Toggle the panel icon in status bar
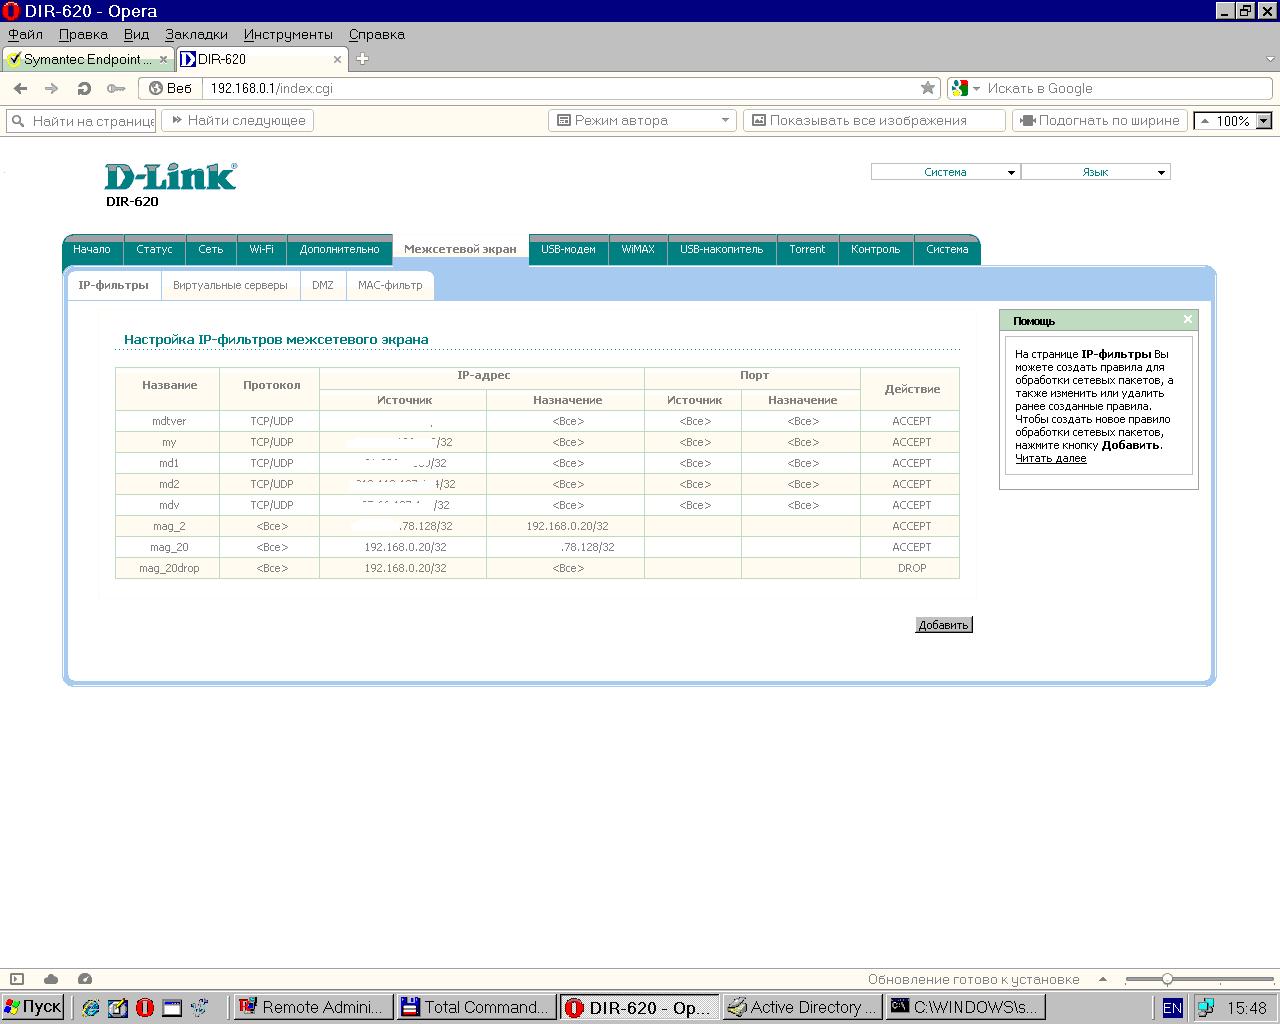Image resolution: width=1280 pixels, height=1024 pixels. [16, 979]
